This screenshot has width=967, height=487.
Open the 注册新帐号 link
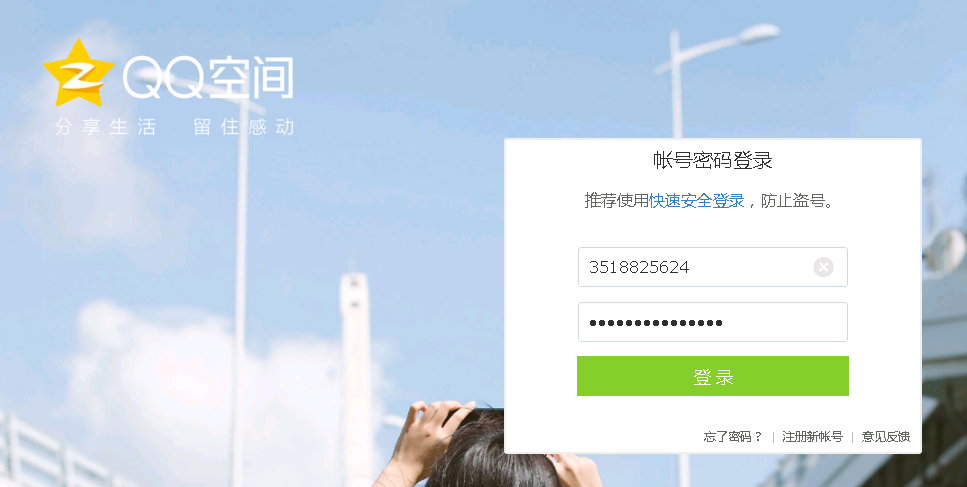pos(812,436)
